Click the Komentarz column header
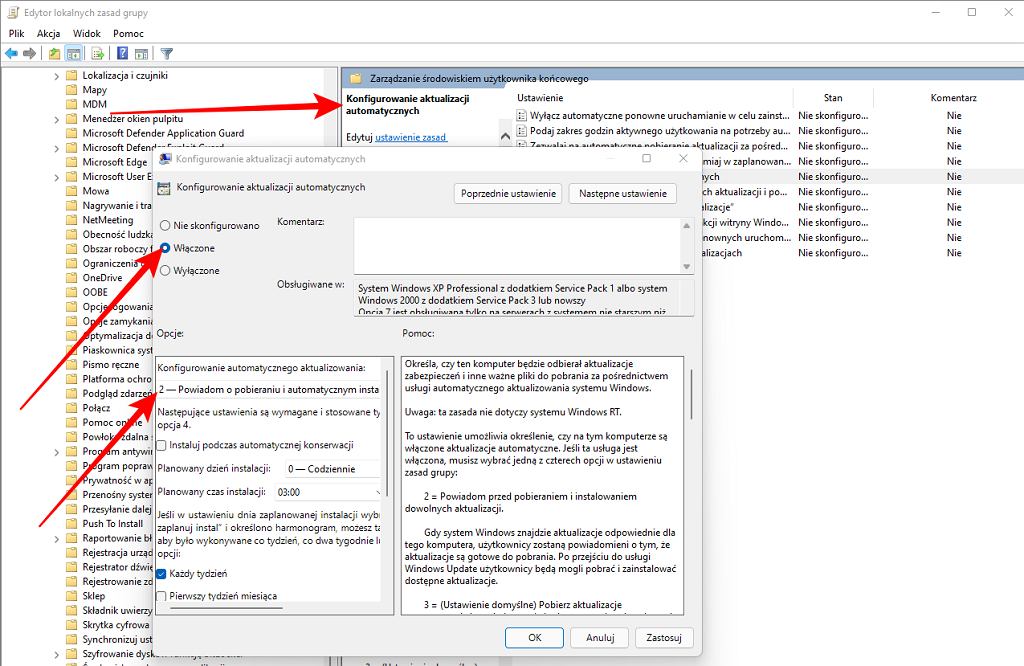Image resolution: width=1024 pixels, height=666 pixels. 953,97
